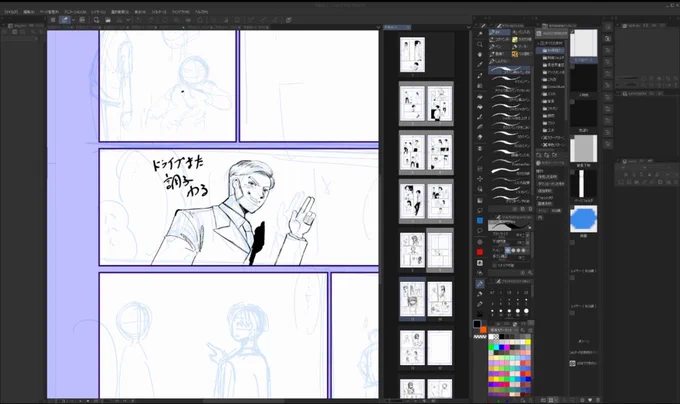Open dropdown arrow beside the save icon

tap(128, 20)
